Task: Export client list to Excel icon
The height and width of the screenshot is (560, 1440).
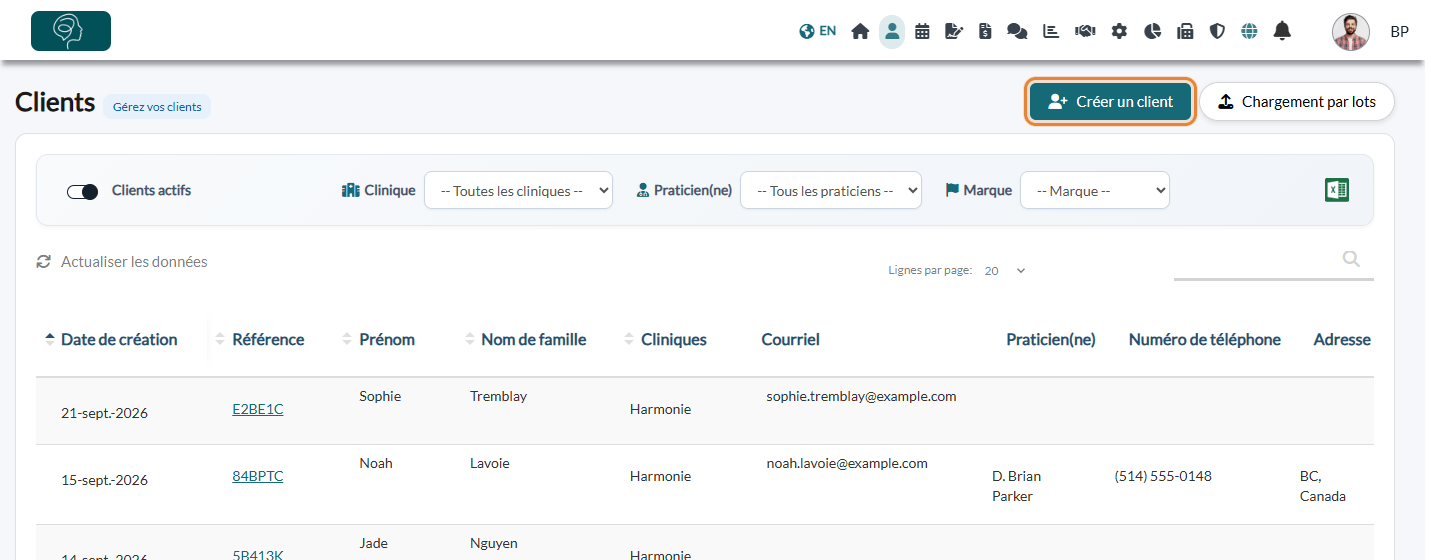Action: coord(1337,190)
